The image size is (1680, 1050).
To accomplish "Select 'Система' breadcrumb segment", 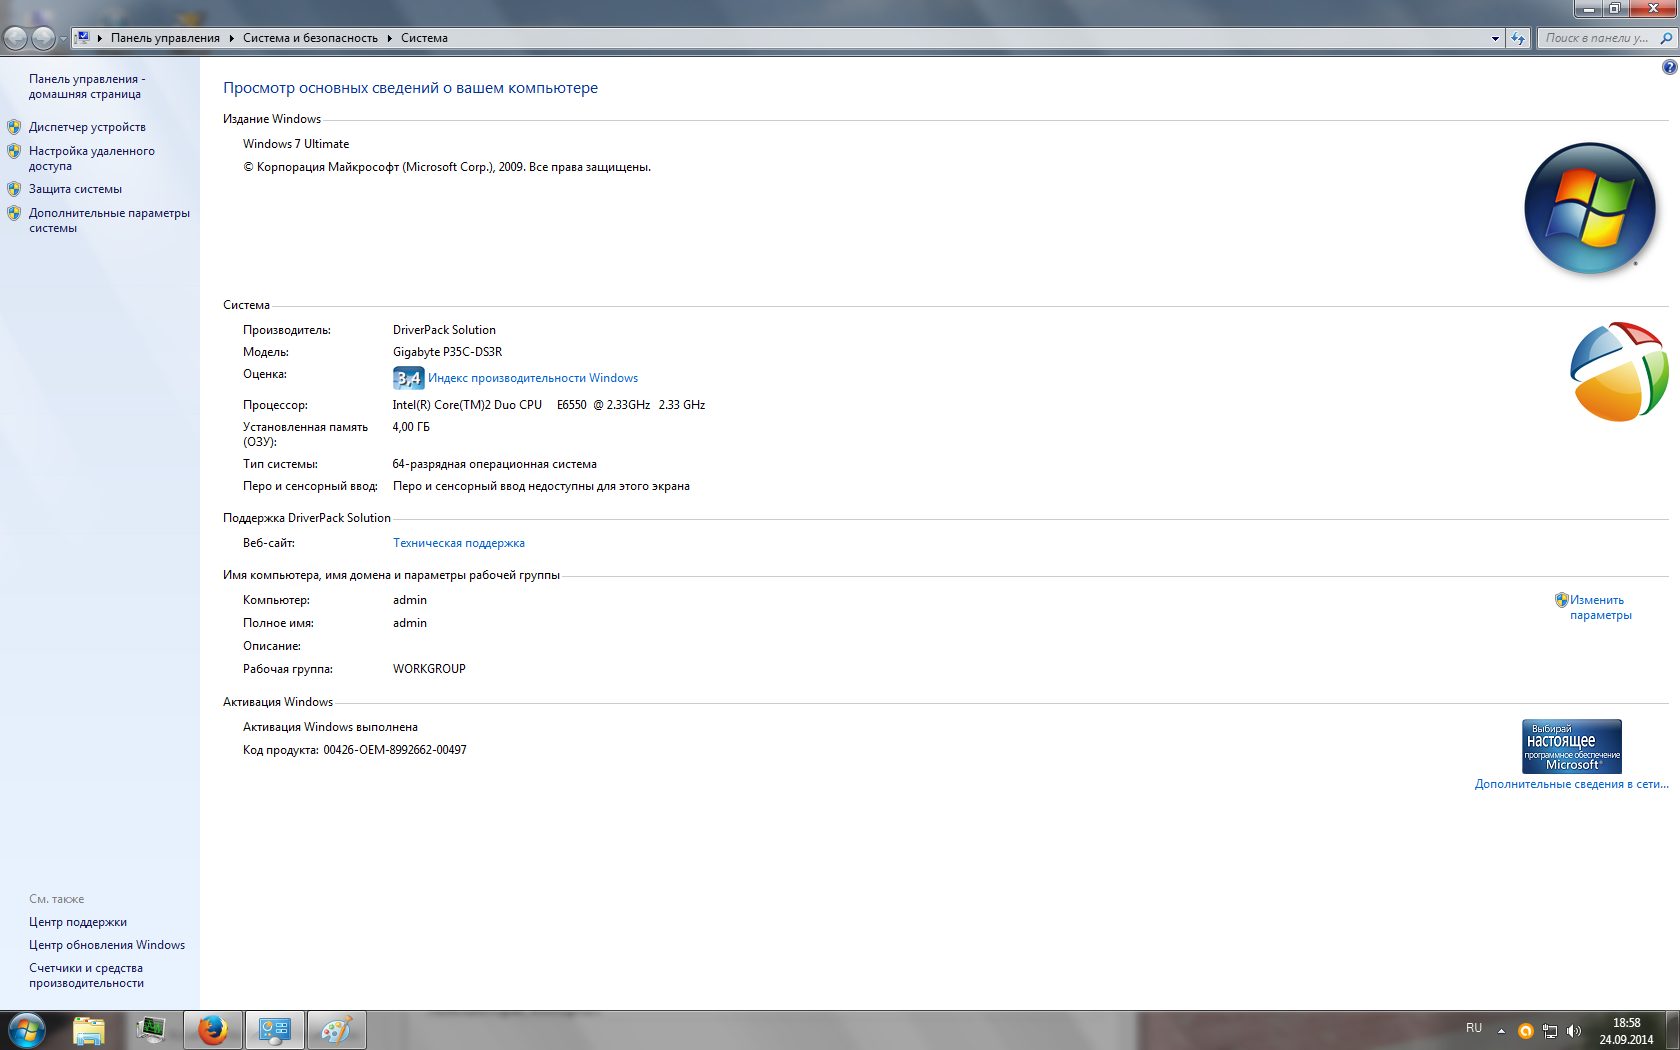I will coord(424,38).
